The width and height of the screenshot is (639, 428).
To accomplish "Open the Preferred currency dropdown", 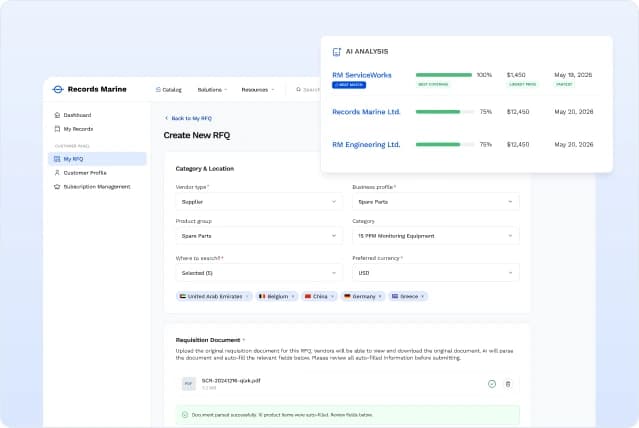I will (436, 273).
